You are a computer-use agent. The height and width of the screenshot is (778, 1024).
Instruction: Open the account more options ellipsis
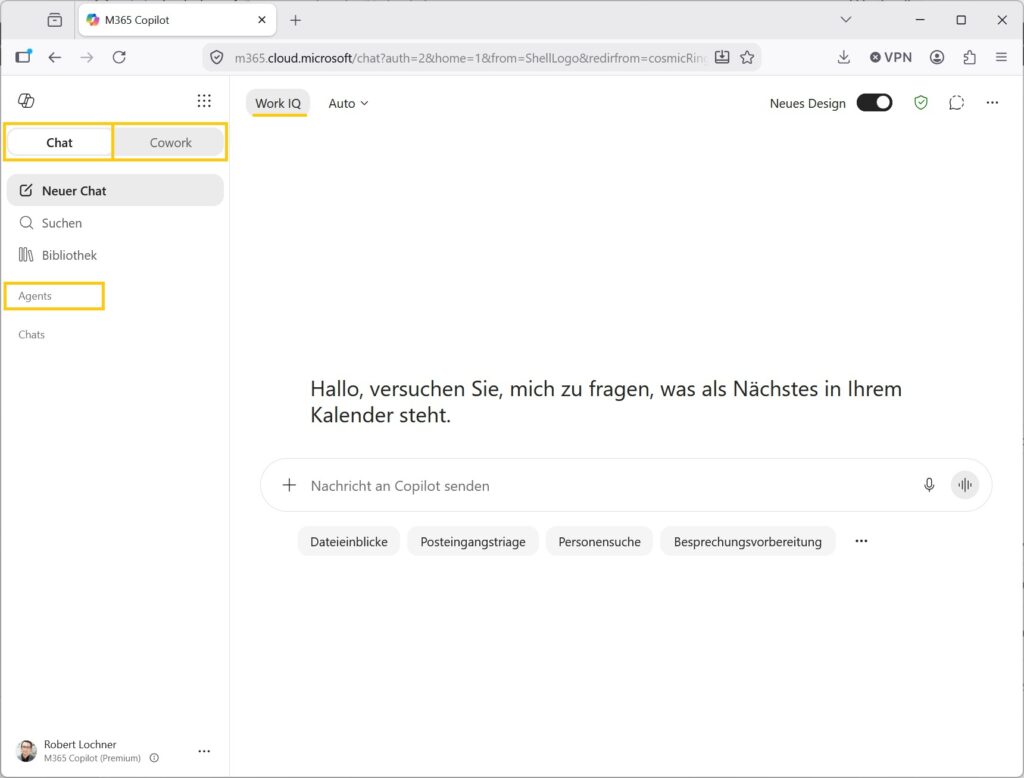[204, 751]
